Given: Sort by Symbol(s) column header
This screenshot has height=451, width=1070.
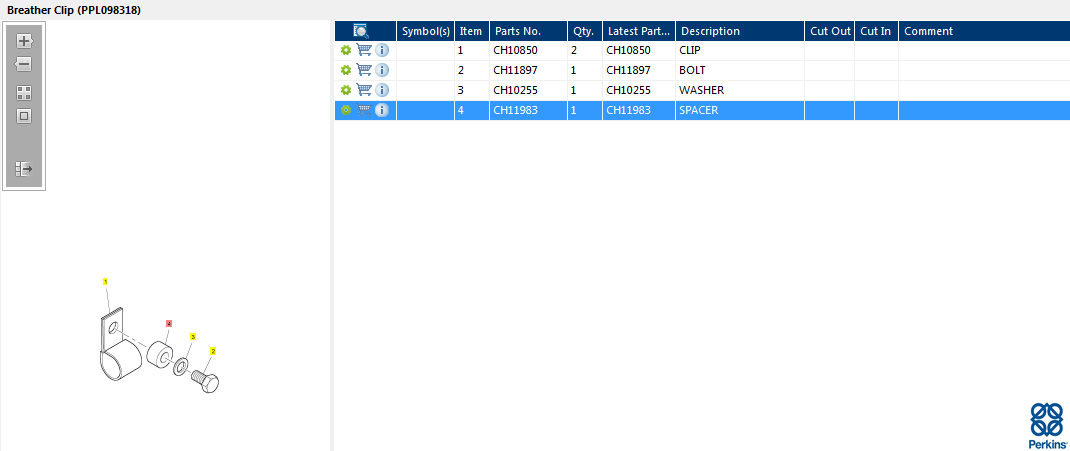Looking at the screenshot, I should pyautogui.click(x=426, y=31).
